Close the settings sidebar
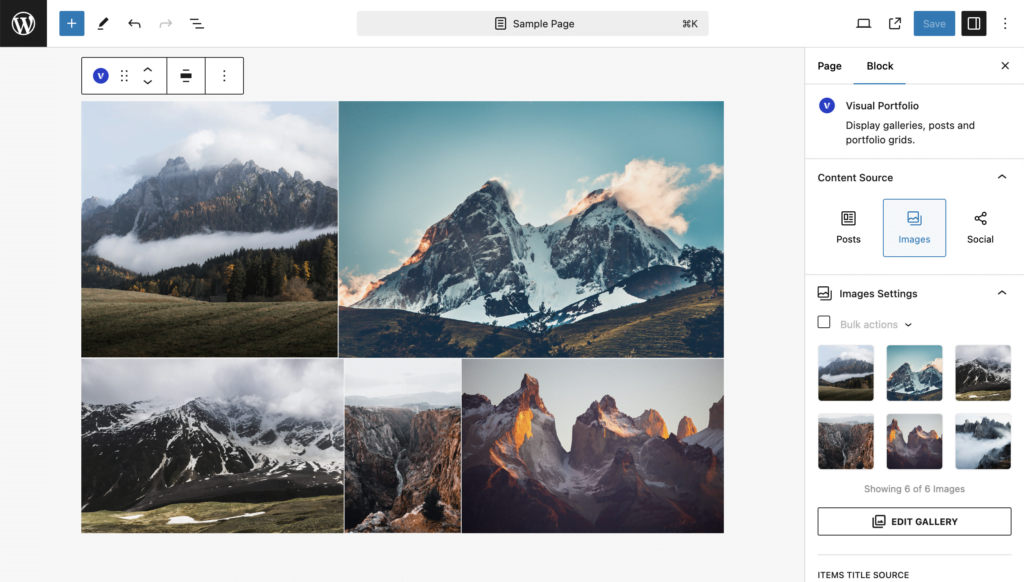 pos(1005,66)
